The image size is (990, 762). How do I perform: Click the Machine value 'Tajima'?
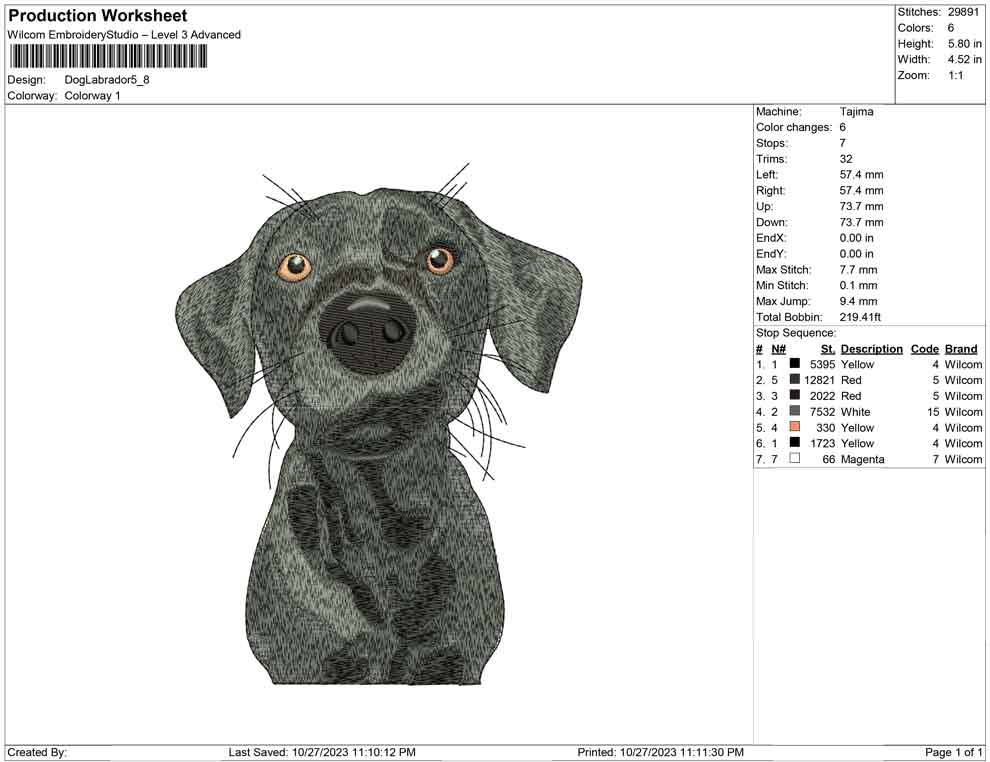pyautogui.click(x=856, y=112)
